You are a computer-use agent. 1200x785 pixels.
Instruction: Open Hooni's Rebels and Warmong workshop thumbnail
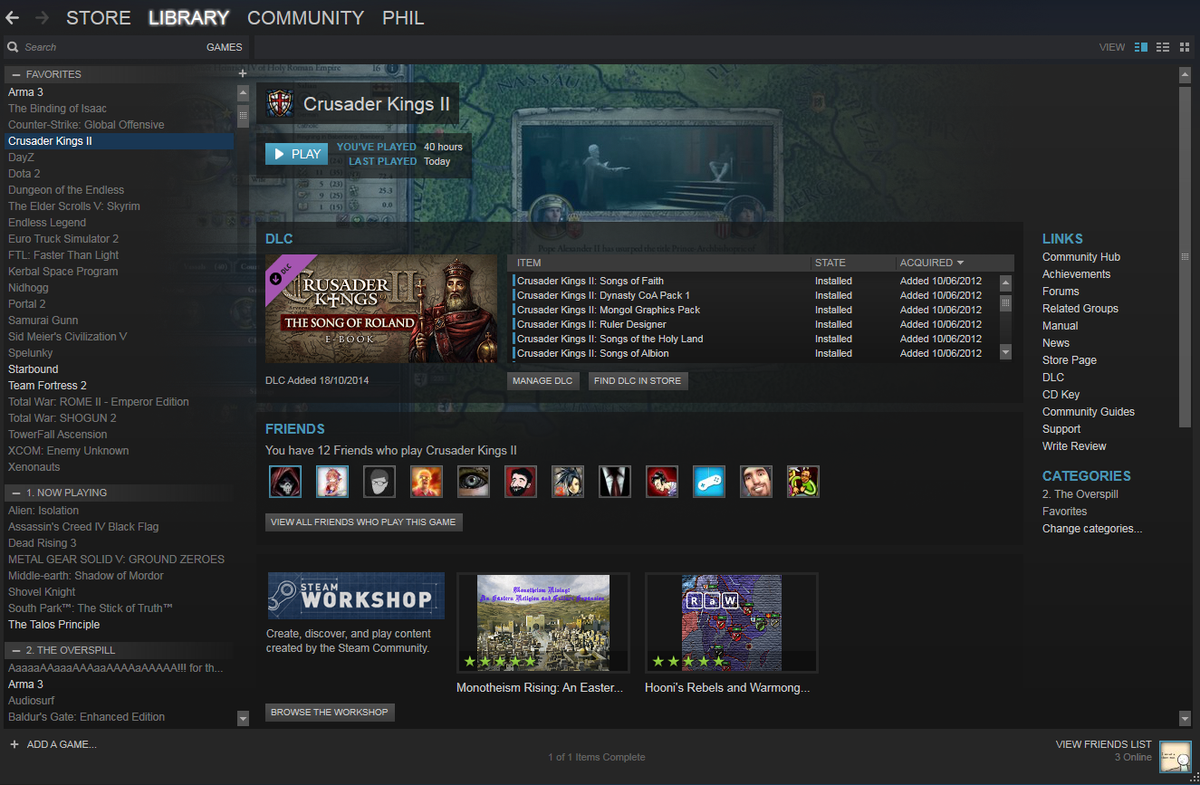coord(731,622)
